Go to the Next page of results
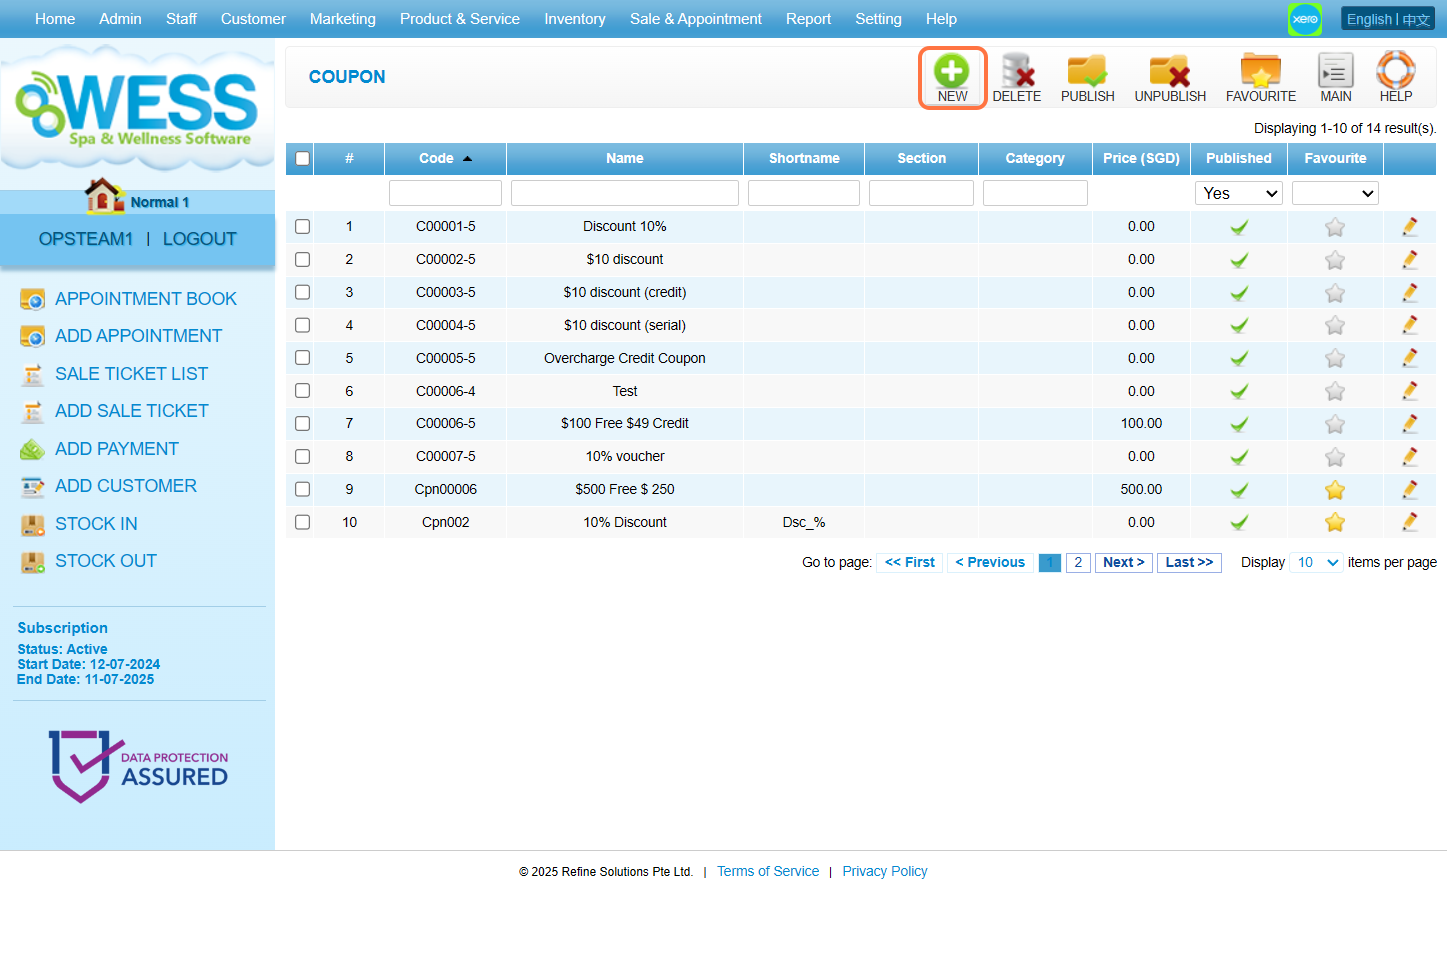Viewport: 1447px width, 970px height. tap(1123, 563)
